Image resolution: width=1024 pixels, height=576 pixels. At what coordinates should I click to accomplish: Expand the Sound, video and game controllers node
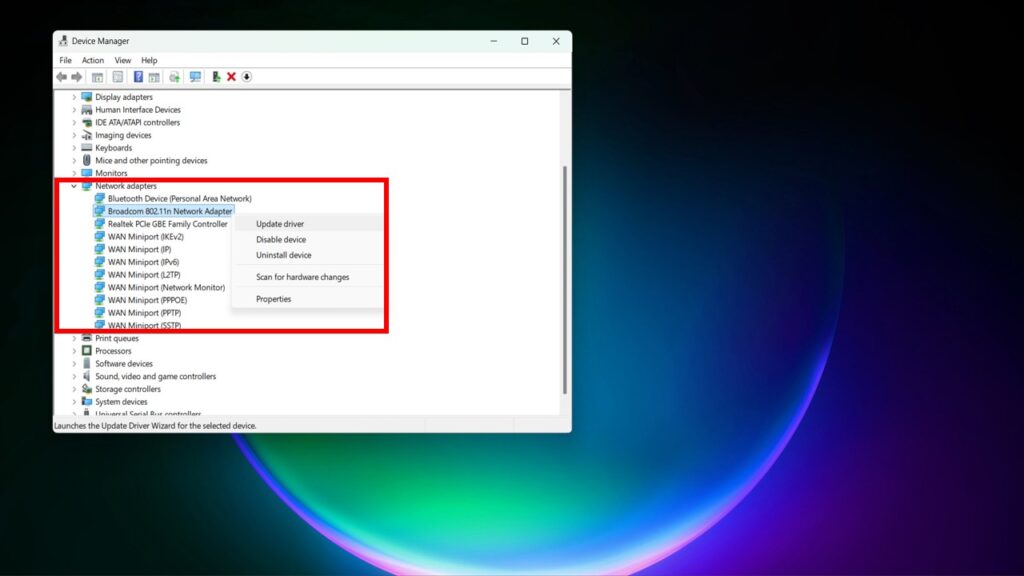[74, 377]
